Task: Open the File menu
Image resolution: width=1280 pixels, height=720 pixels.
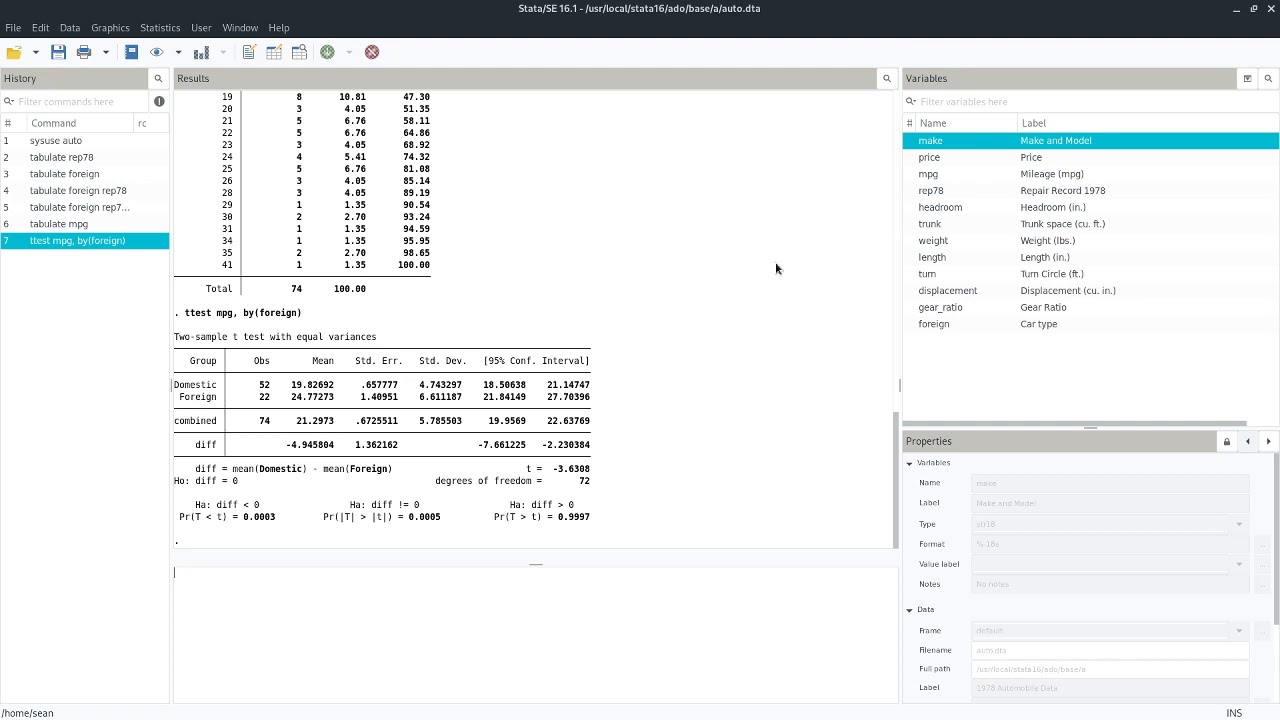Action: pyautogui.click(x=13, y=27)
